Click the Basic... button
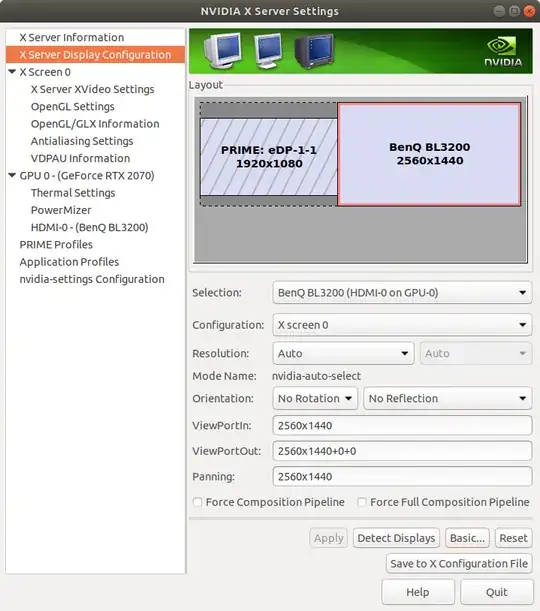The width and height of the screenshot is (540, 611). point(467,538)
